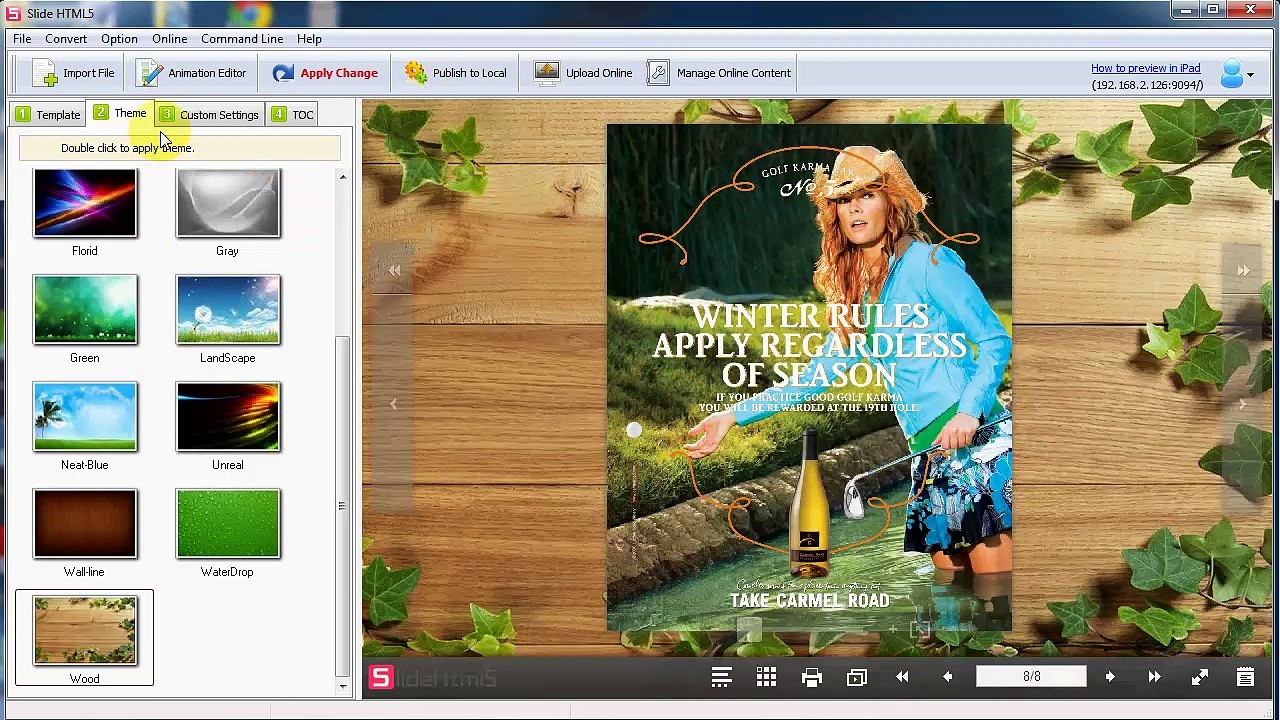Click Upload Online in the toolbar

pyautogui.click(x=583, y=73)
